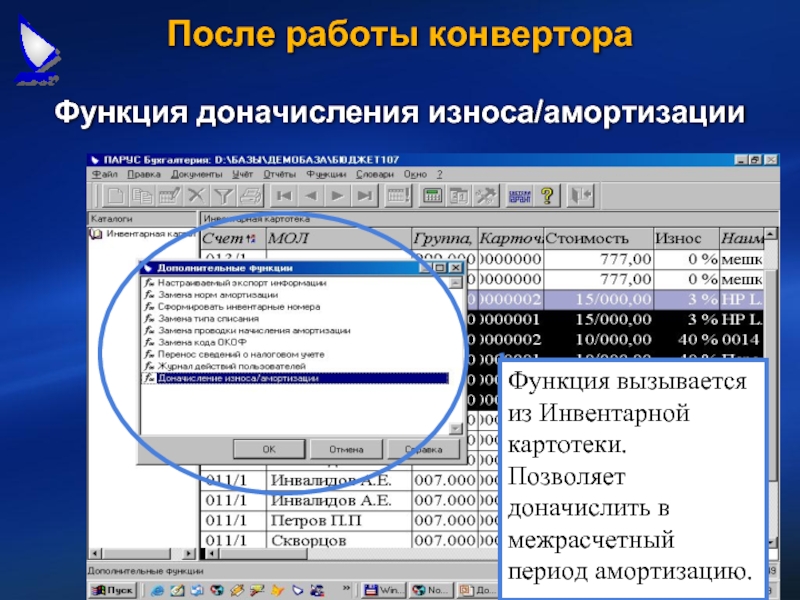This screenshot has width=800, height=600.
Task: Click the function list scroll up arrow
Action: 455,283
